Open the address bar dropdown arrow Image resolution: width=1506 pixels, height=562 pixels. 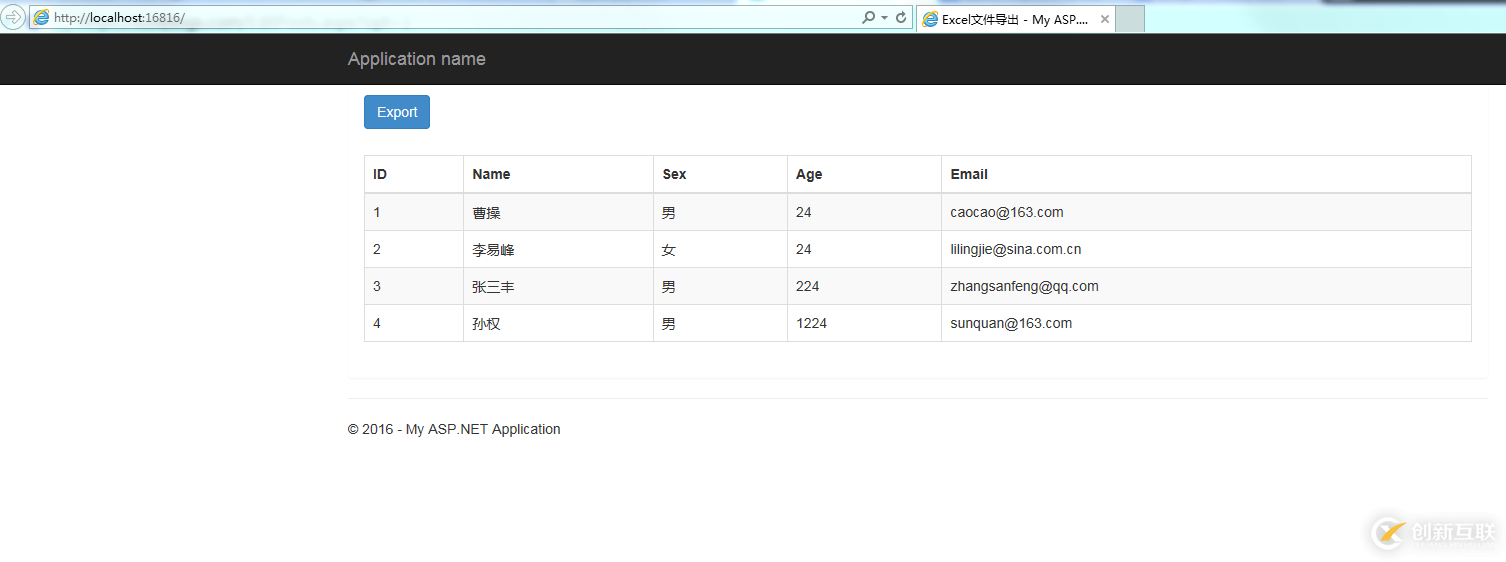(884, 18)
